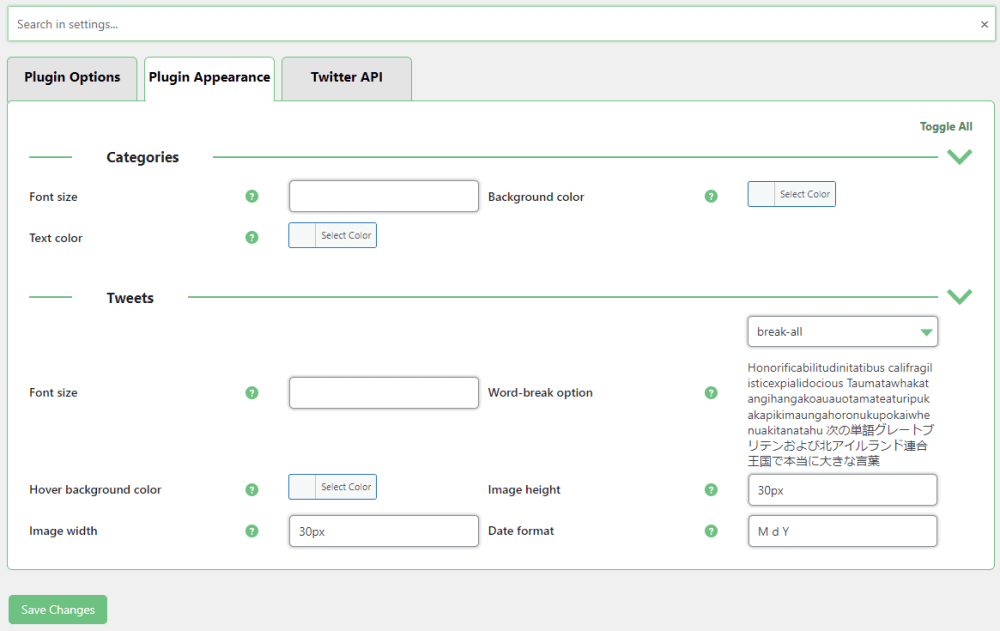Click the Date format input field
1000x631 pixels.
point(842,531)
